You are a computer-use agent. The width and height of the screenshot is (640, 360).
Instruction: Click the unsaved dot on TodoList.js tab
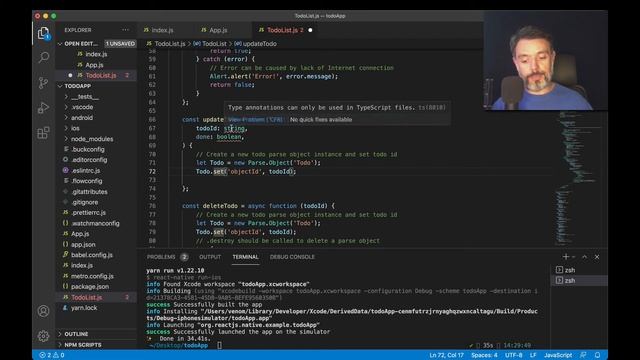pyautogui.click(x=310, y=30)
